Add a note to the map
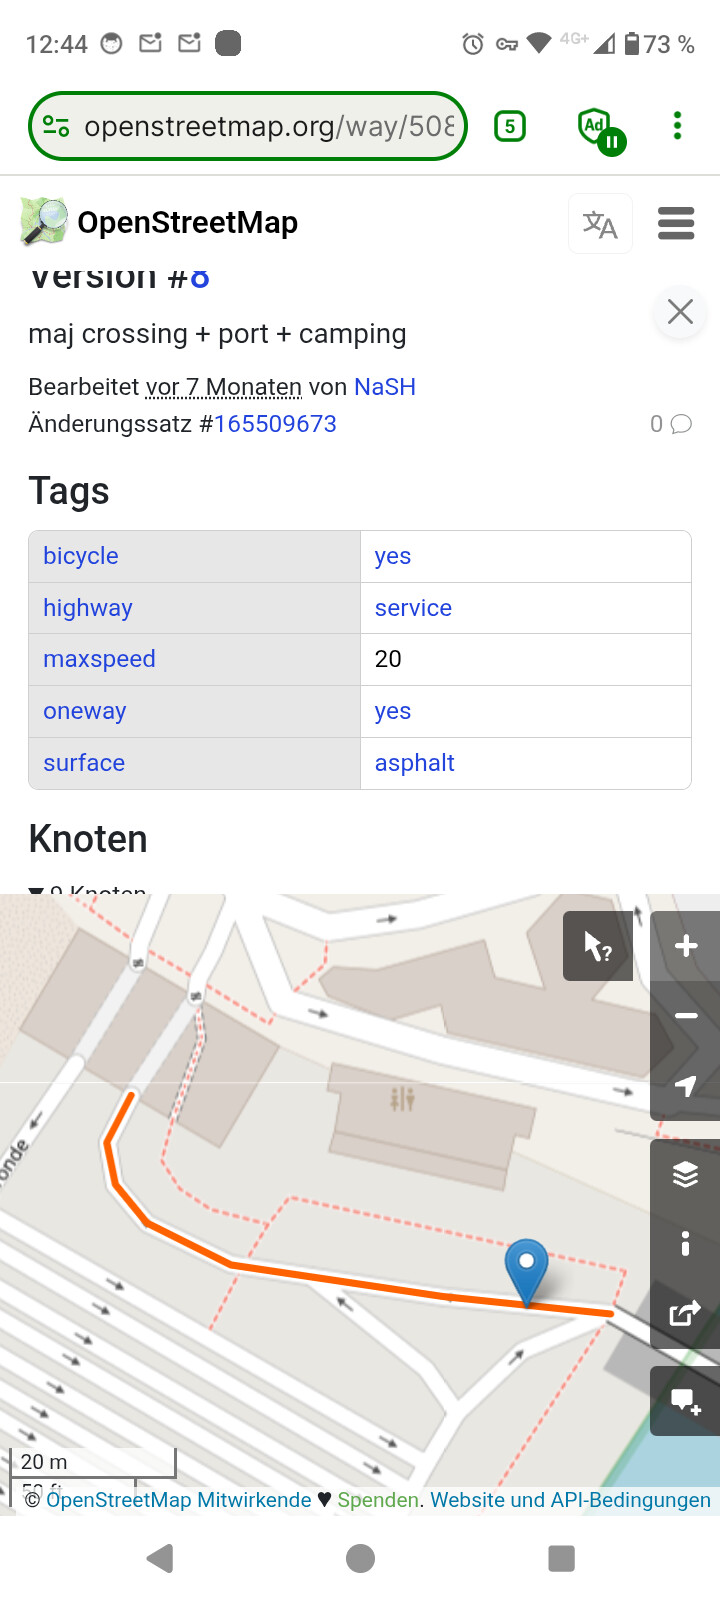The image size is (720, 1600). tap(685, 1401)
